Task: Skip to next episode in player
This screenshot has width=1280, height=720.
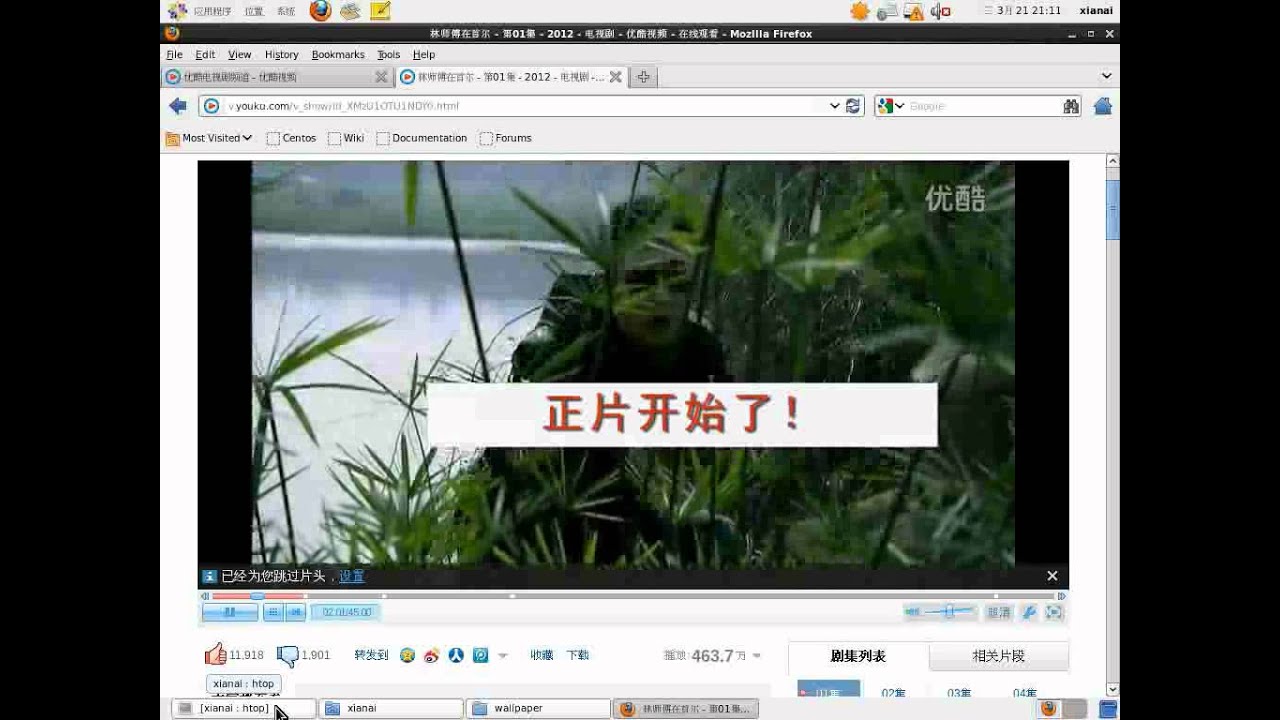Action: tap(296, 612)
